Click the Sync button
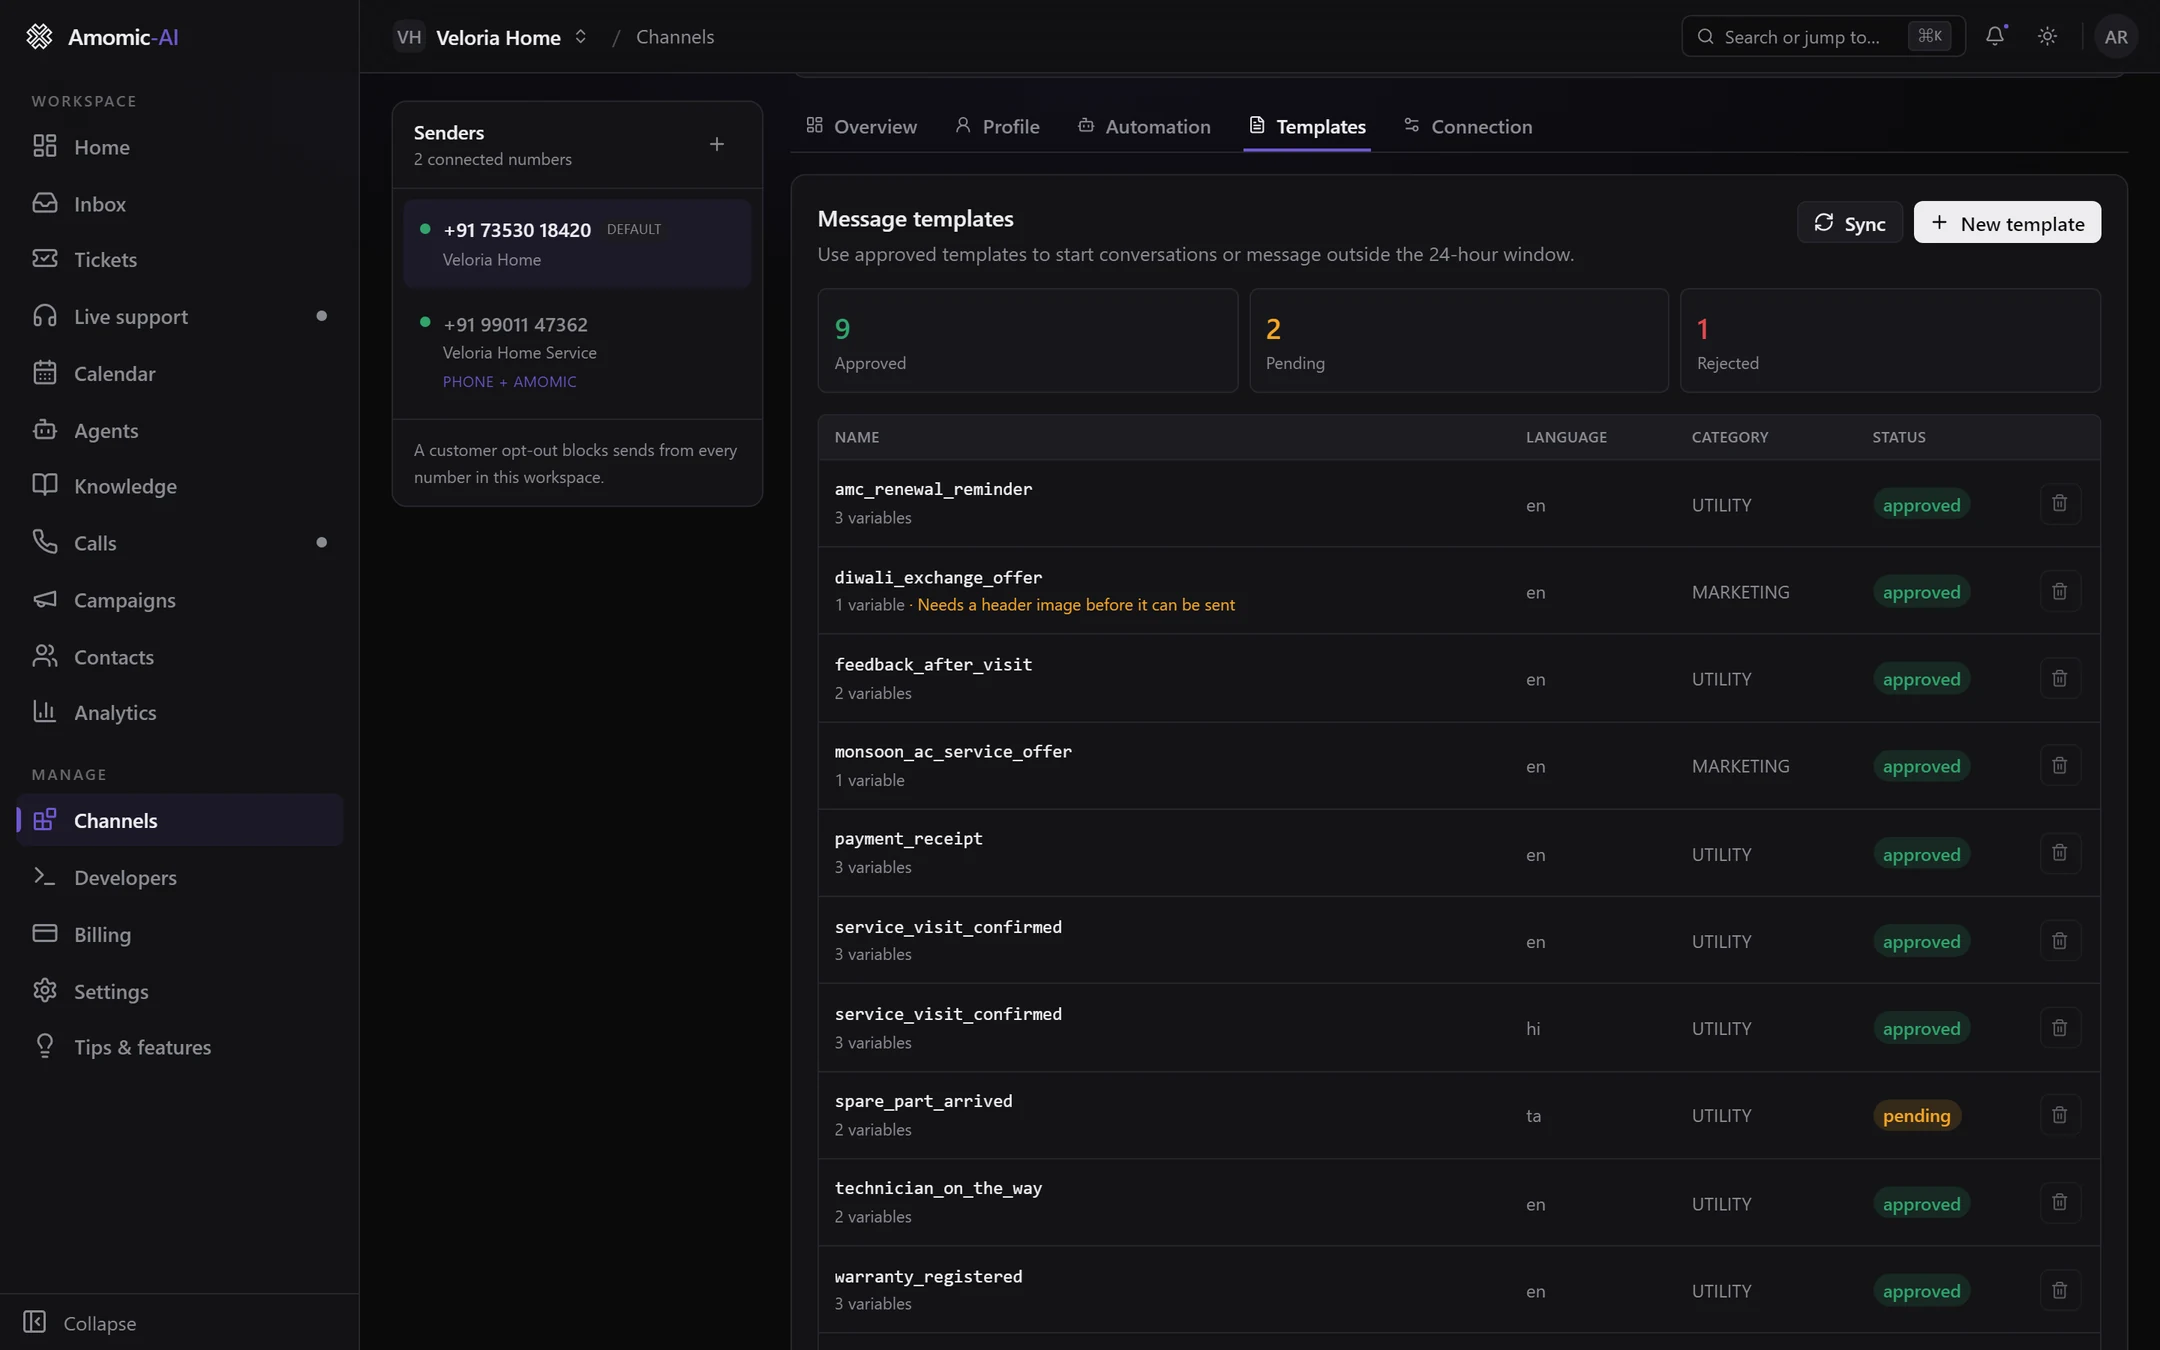Screen dimensions: 2160x1350 (x=1849, y=223)
